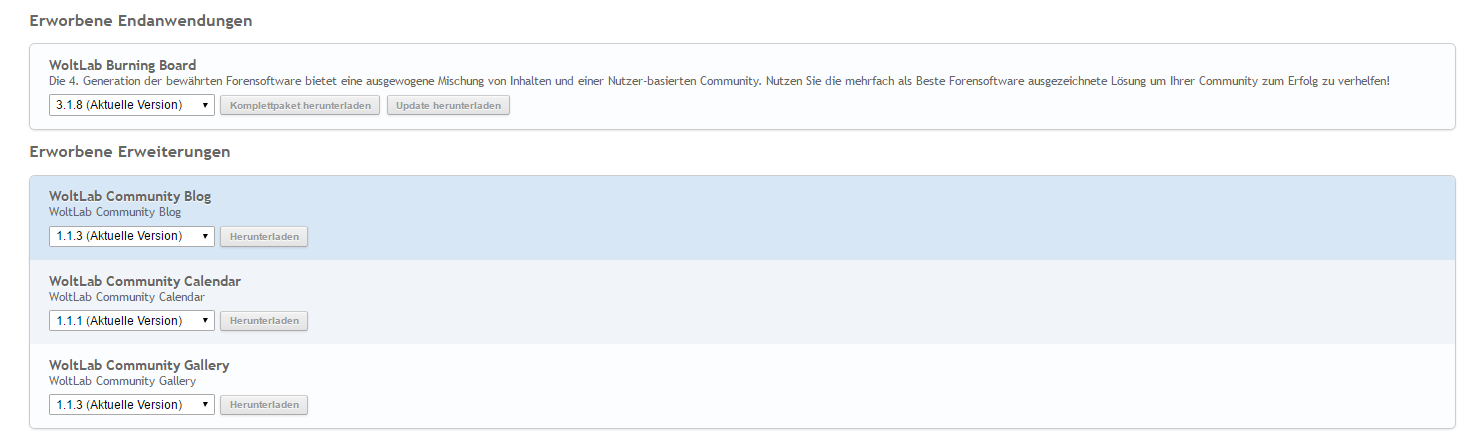Screen dimensions: 1480x443
Task: Click the Burning Board description paragraph
Action: (718, 81)
